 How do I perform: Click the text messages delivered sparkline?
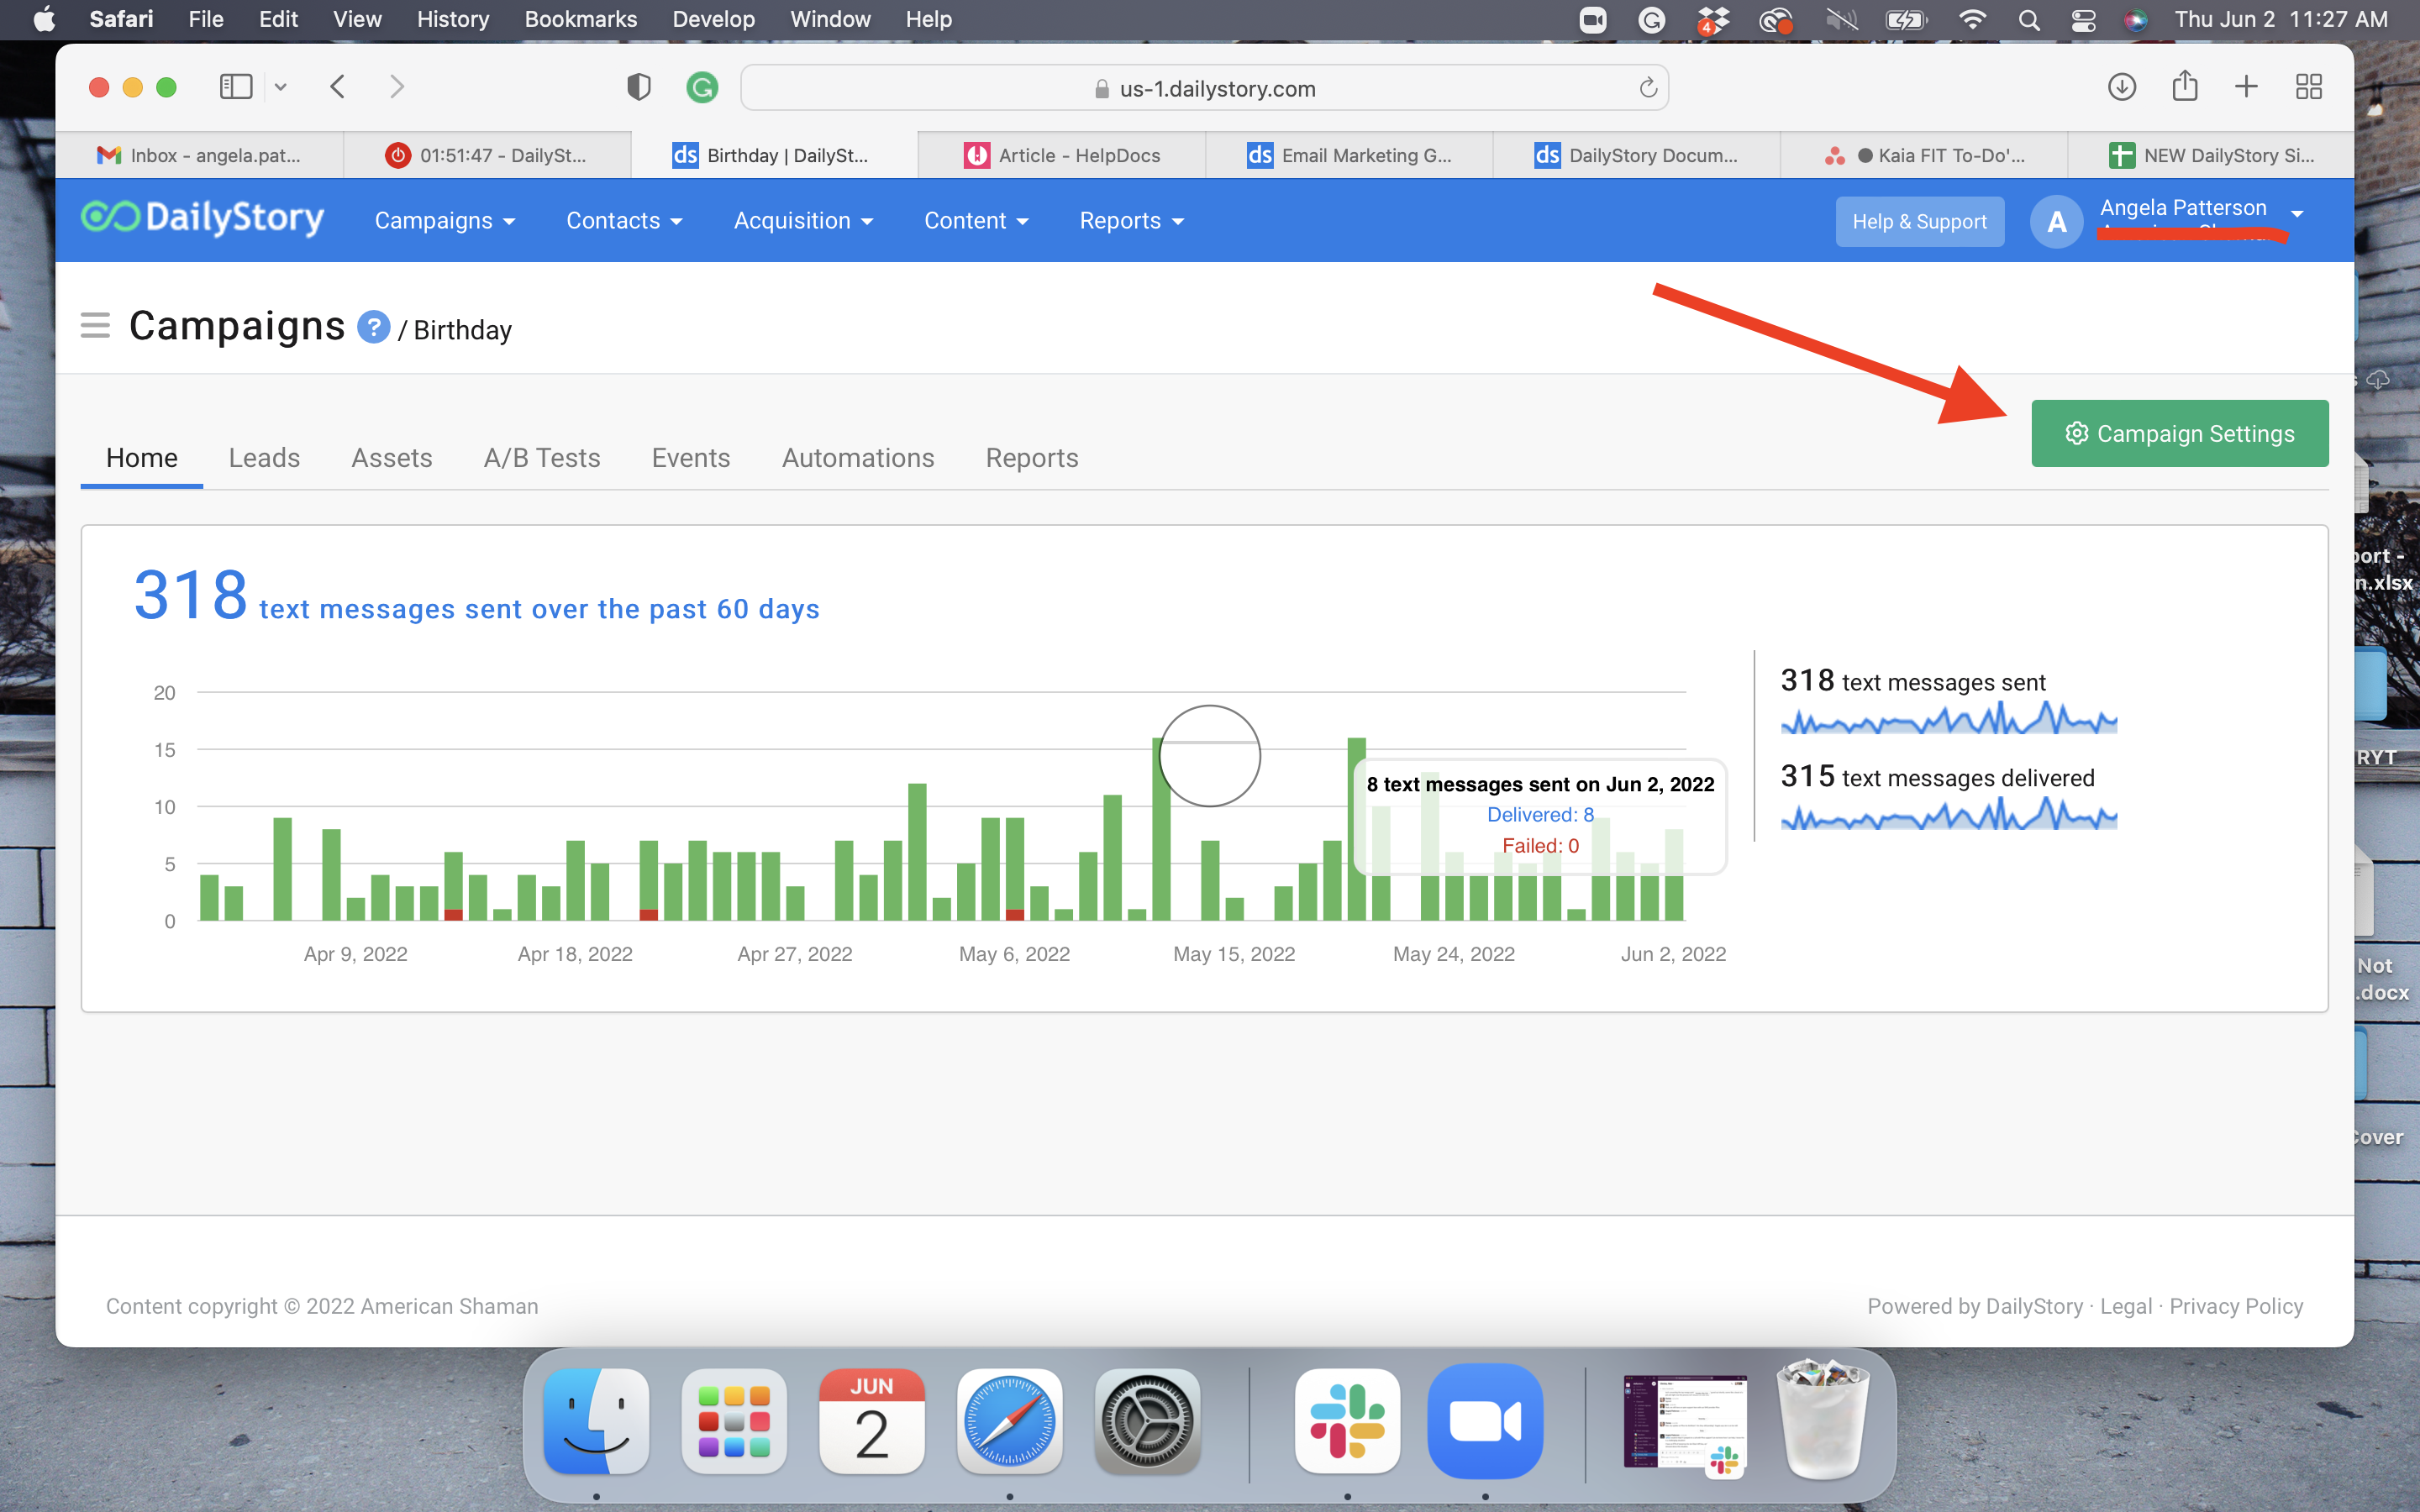coord(1948,813)
